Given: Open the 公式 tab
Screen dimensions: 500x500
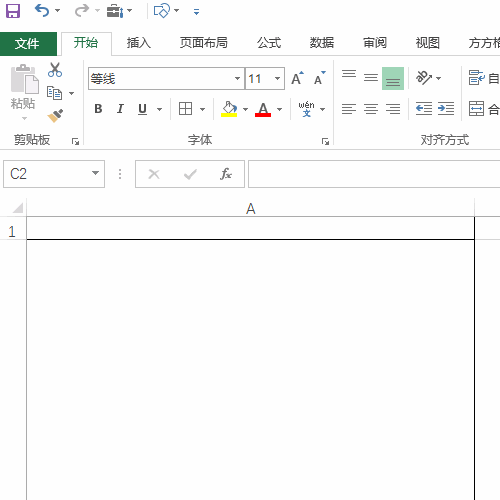Looking at the screenshot, I should coord(269,43).
